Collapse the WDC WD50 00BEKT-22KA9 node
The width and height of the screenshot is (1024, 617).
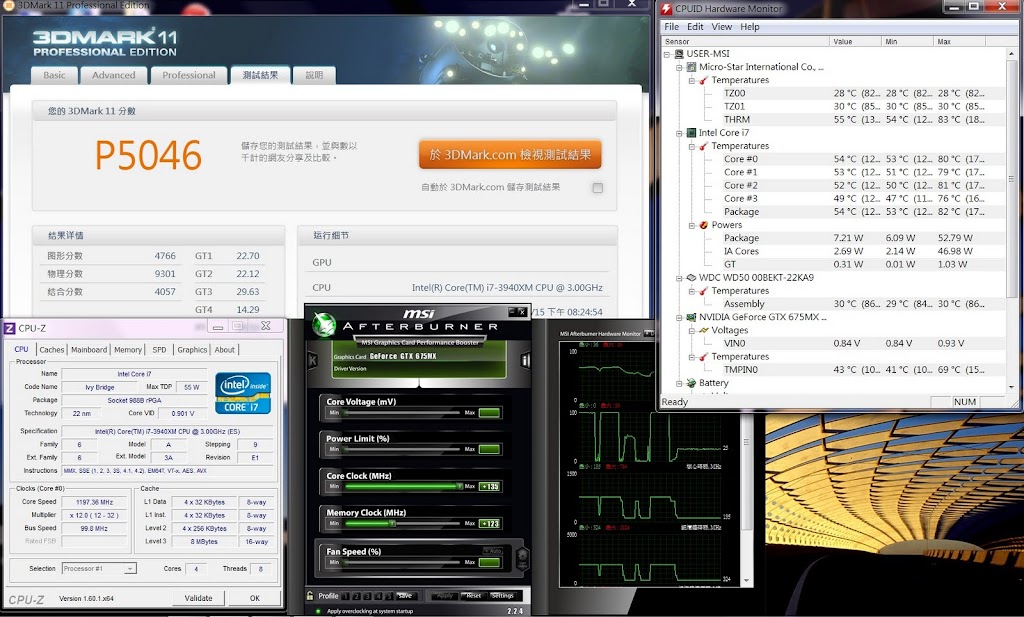(x=679, y=278)
